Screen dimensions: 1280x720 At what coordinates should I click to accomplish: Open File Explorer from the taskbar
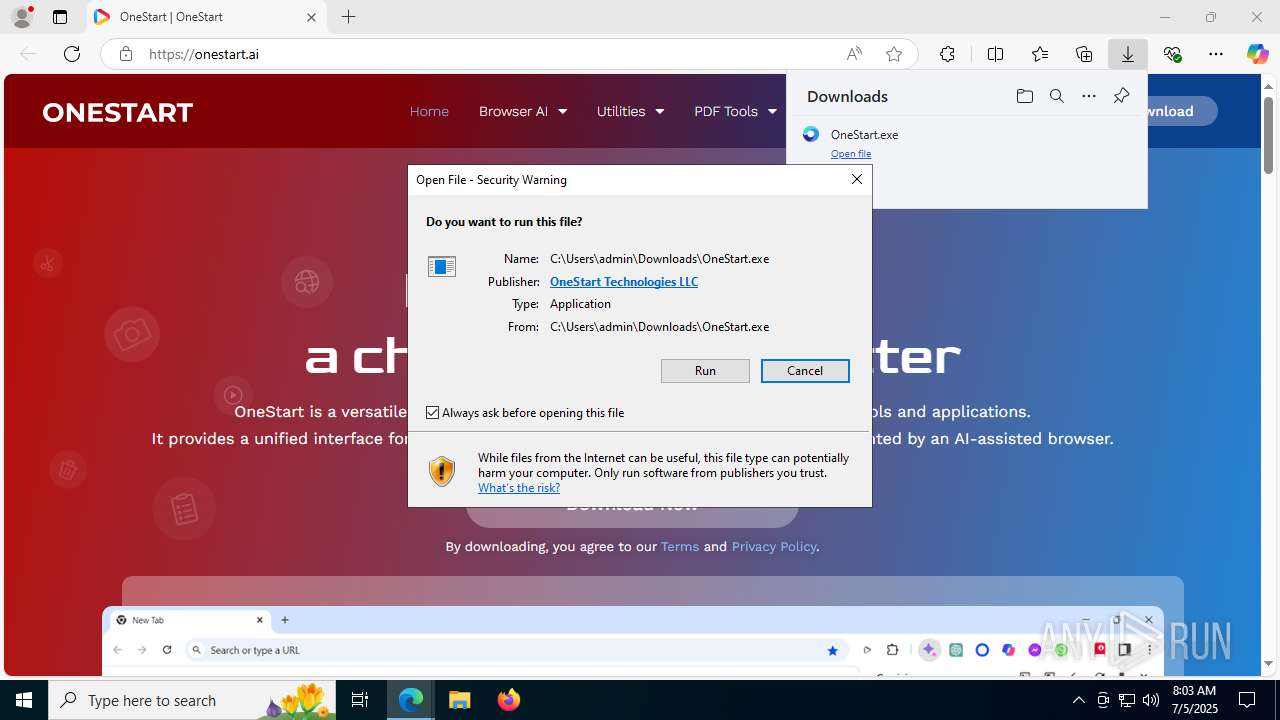pyautogui.click(x=460, y=700)
